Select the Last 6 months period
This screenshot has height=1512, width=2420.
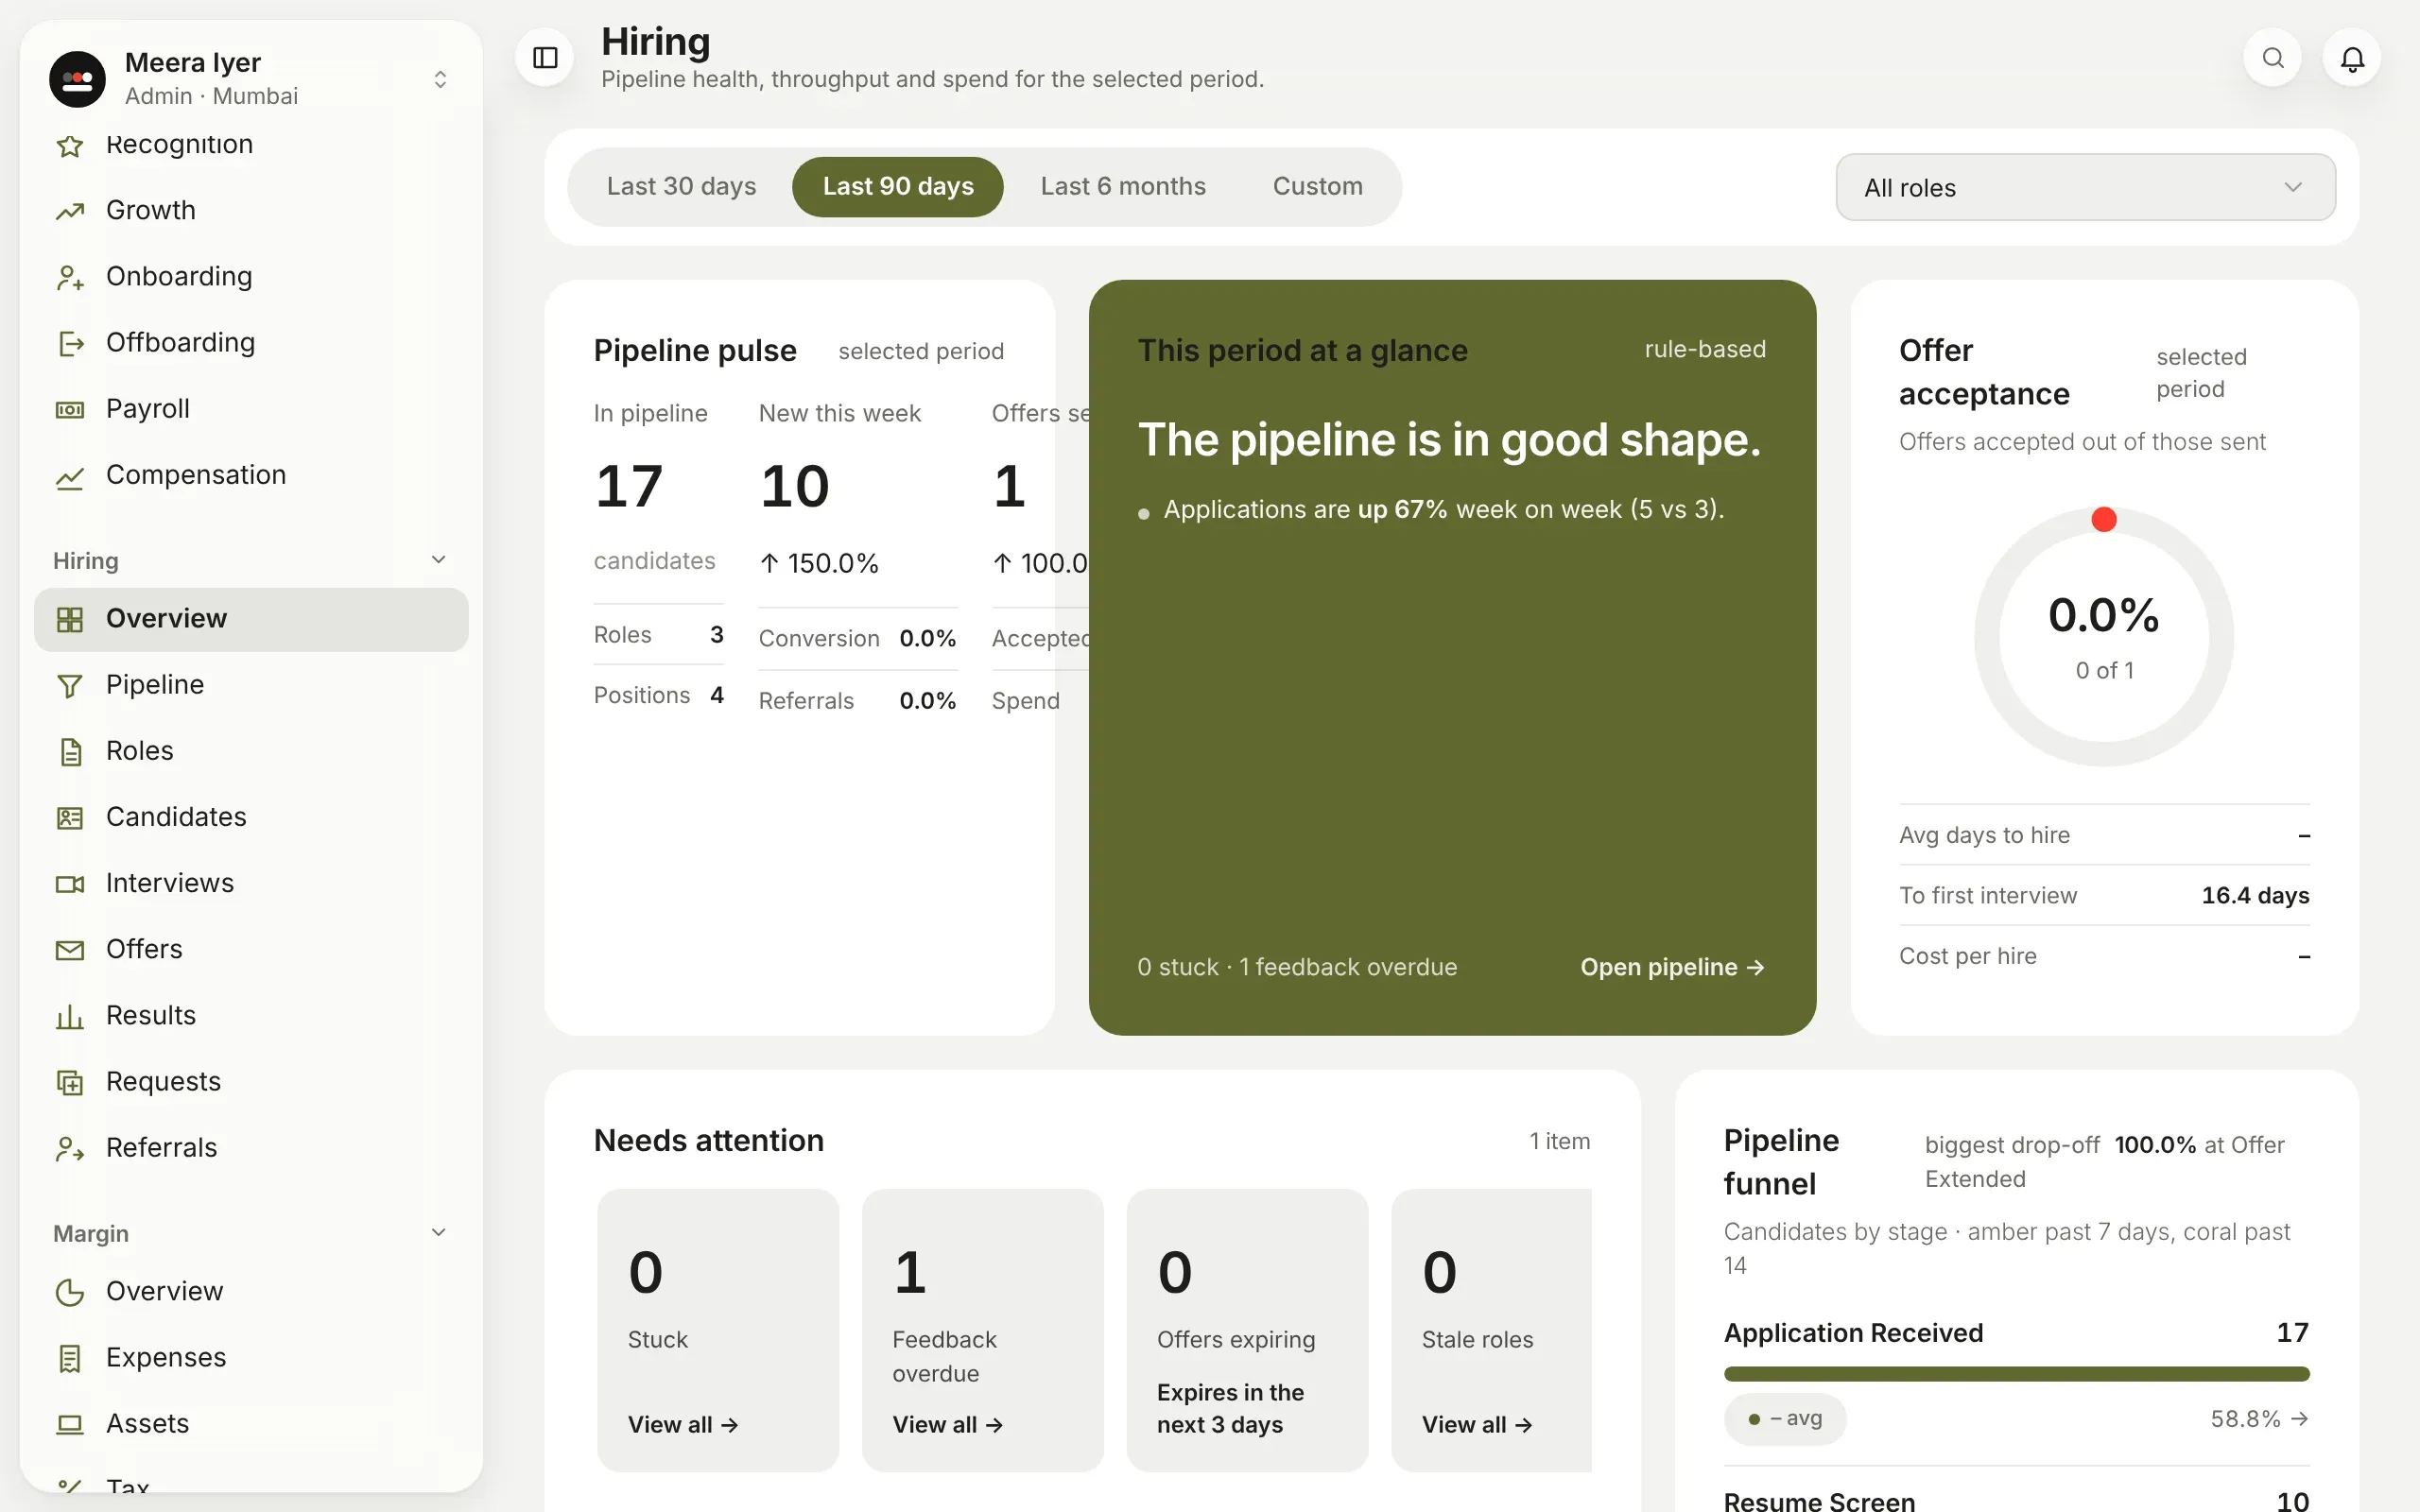tap(1123, 186)
